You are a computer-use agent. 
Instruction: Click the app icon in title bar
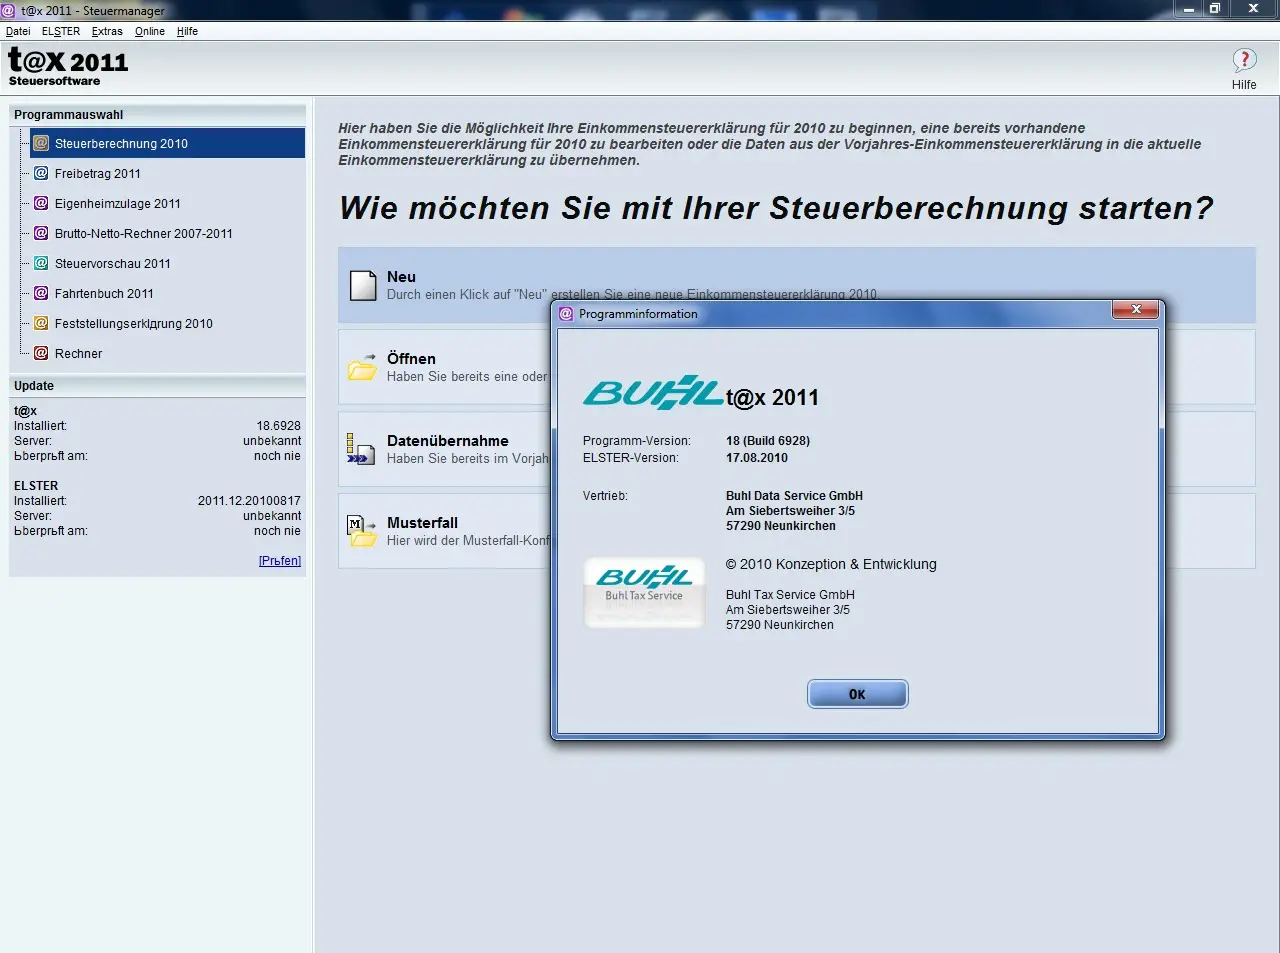(9, 10)
